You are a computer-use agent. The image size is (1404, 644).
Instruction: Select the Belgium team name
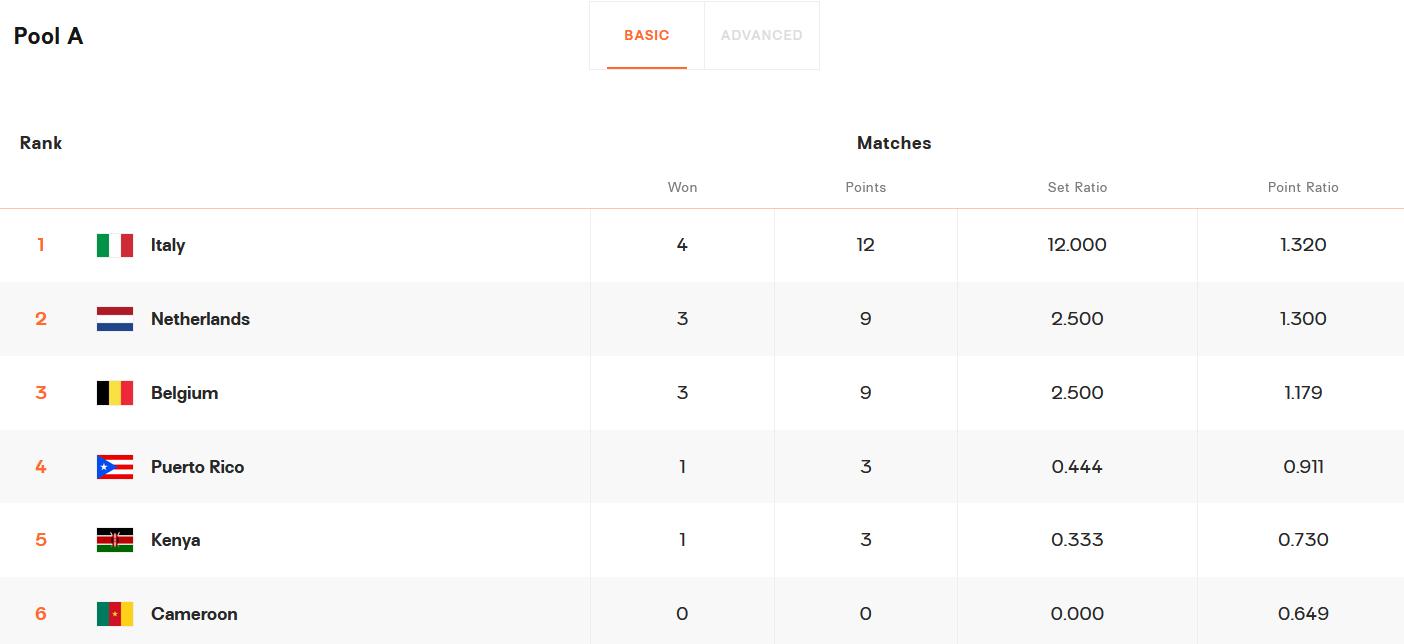(x=184, y=393)
